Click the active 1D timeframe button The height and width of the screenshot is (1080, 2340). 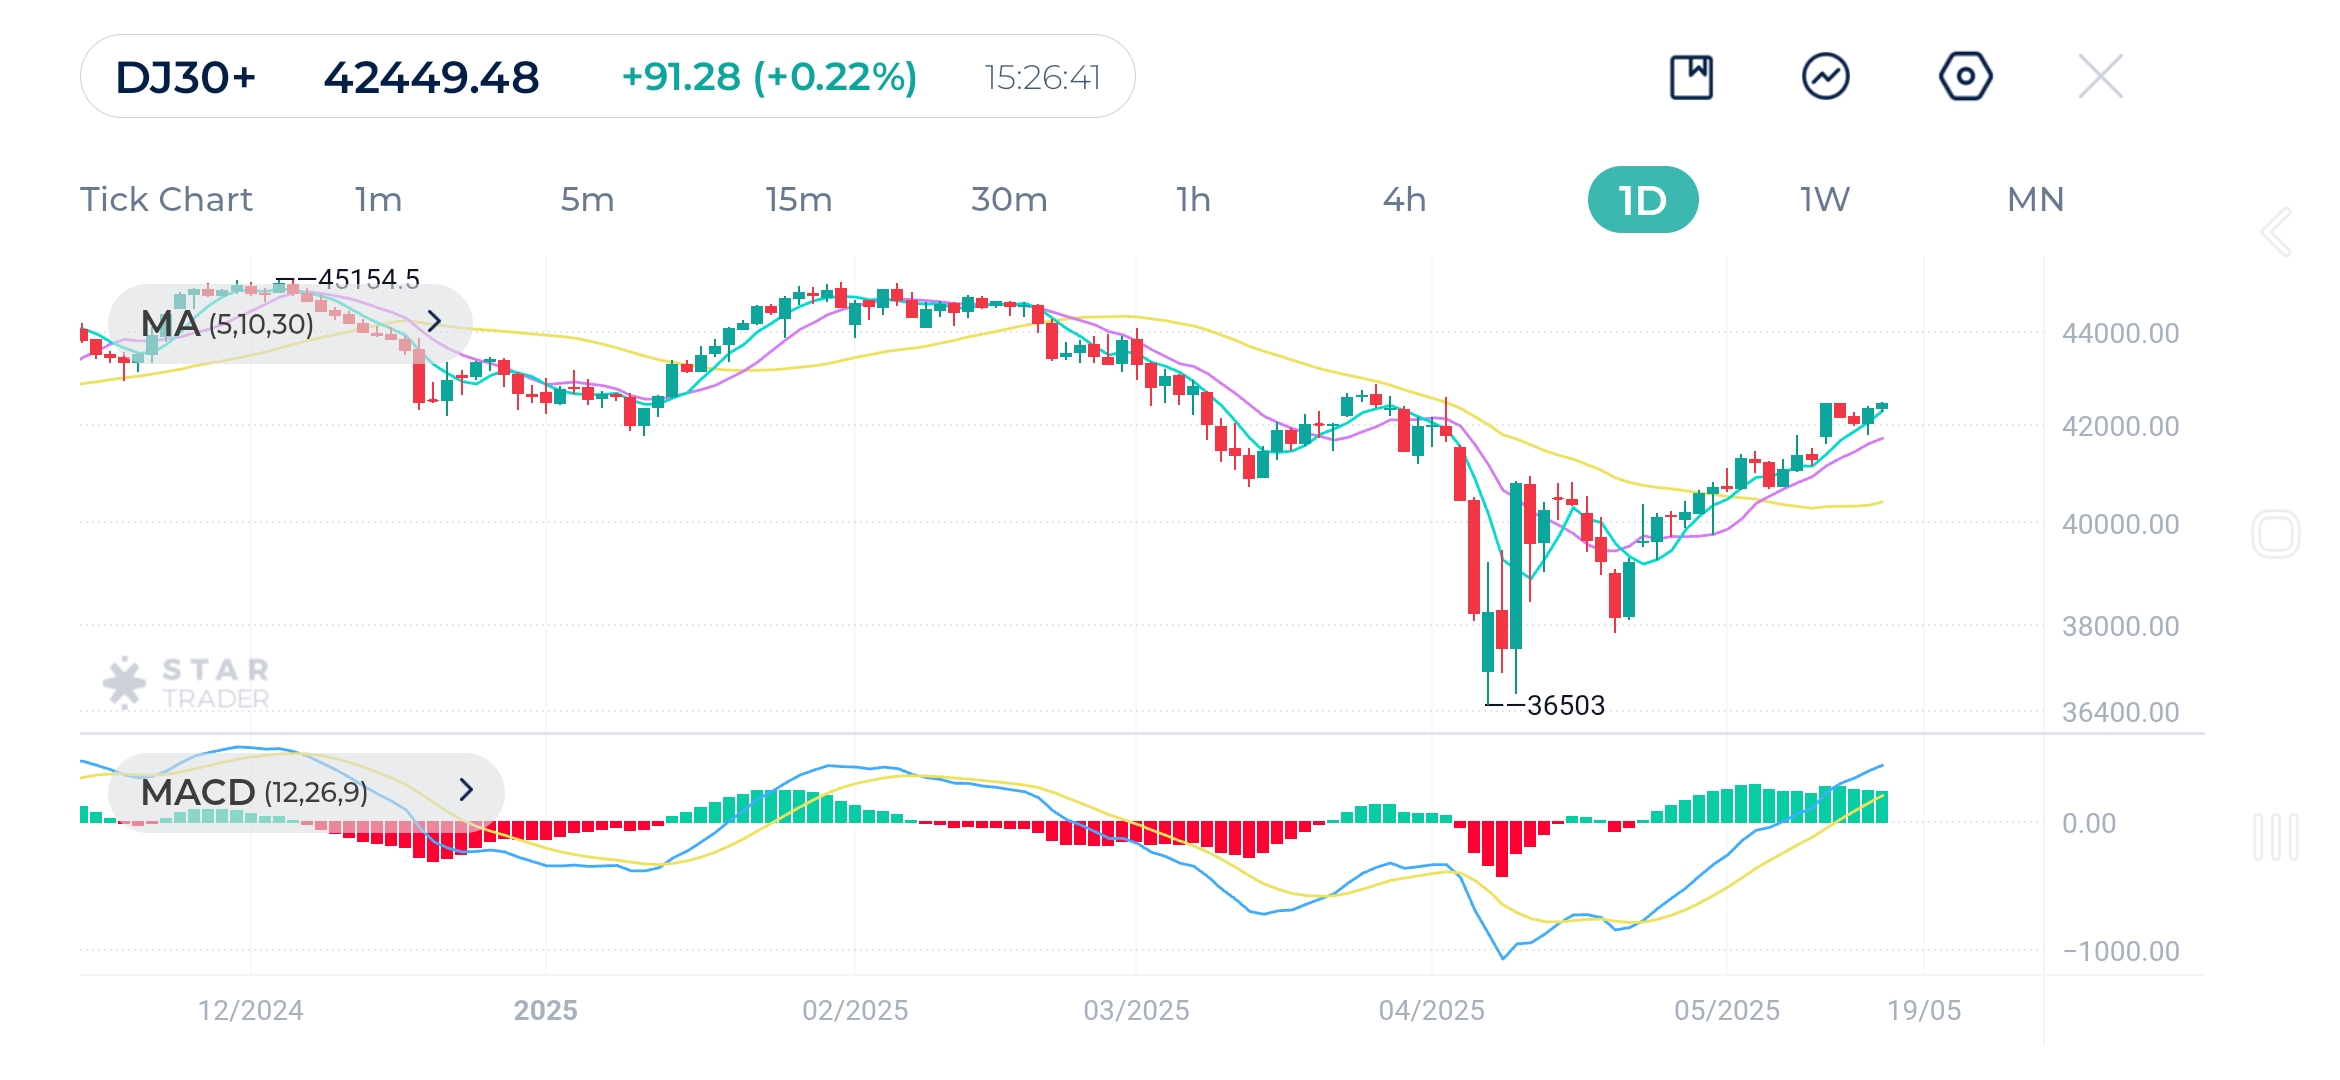1642,200
